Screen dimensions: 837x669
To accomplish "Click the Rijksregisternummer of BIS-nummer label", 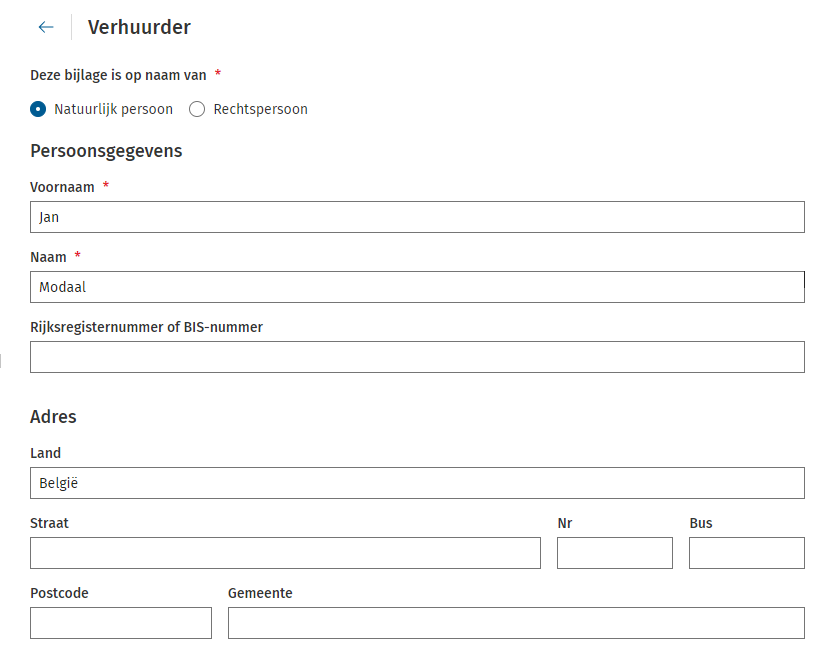I will click(146, 327).
